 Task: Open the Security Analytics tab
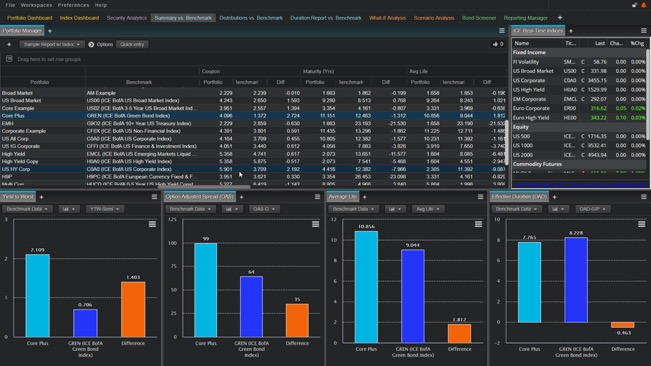point(127,18)
